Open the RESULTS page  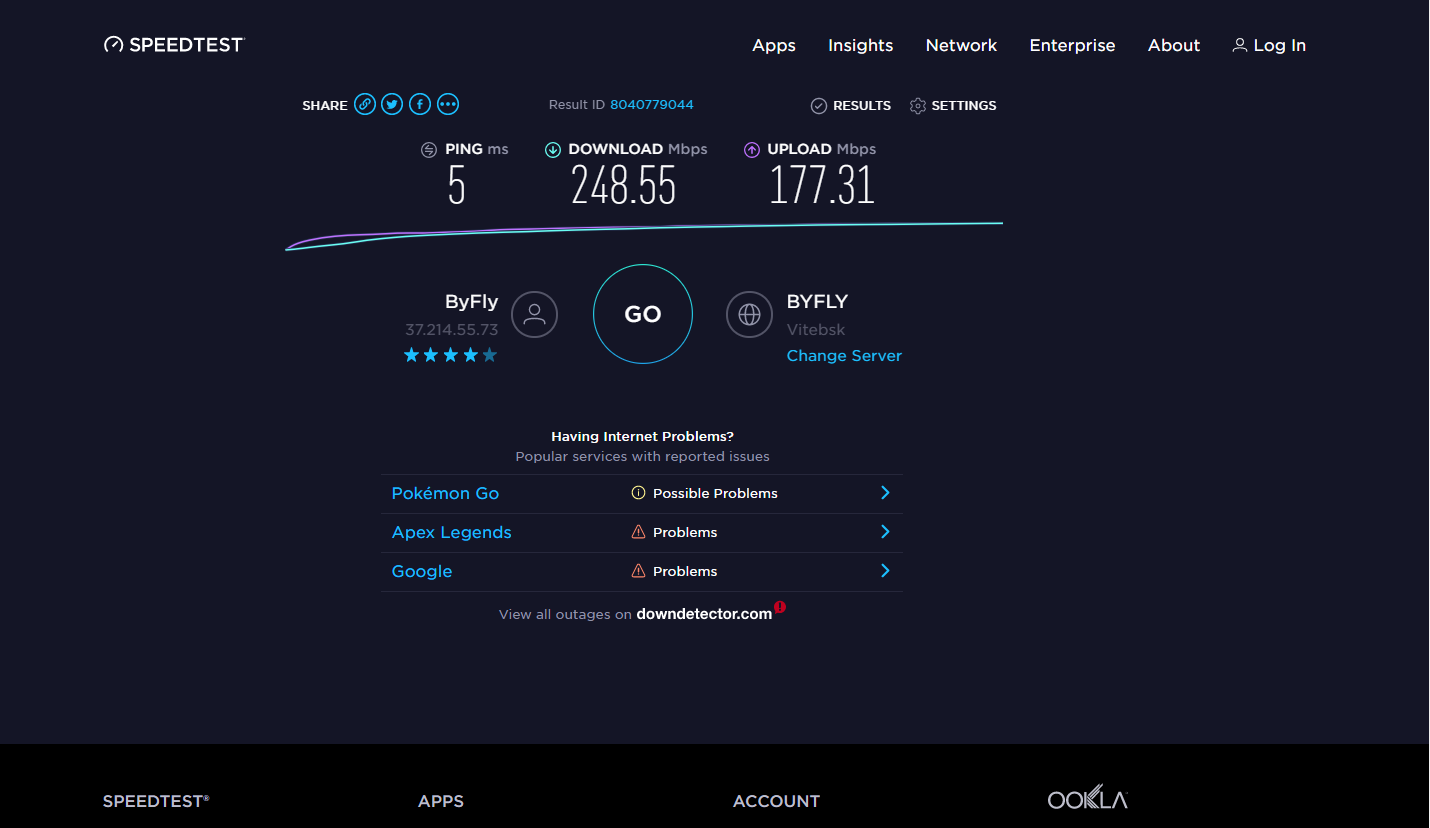pyautogui.click(x=862, y=105)
